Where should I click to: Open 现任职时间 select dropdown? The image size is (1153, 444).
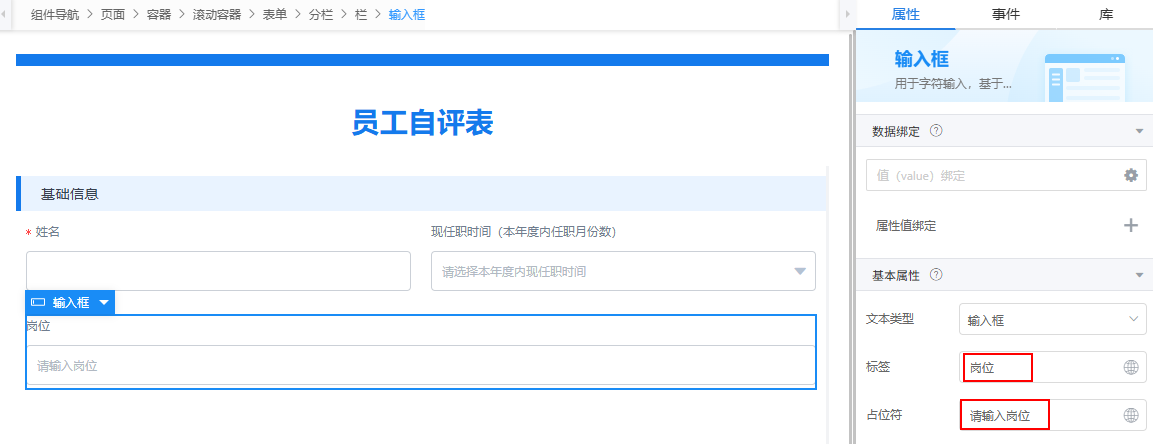[623, 271]
